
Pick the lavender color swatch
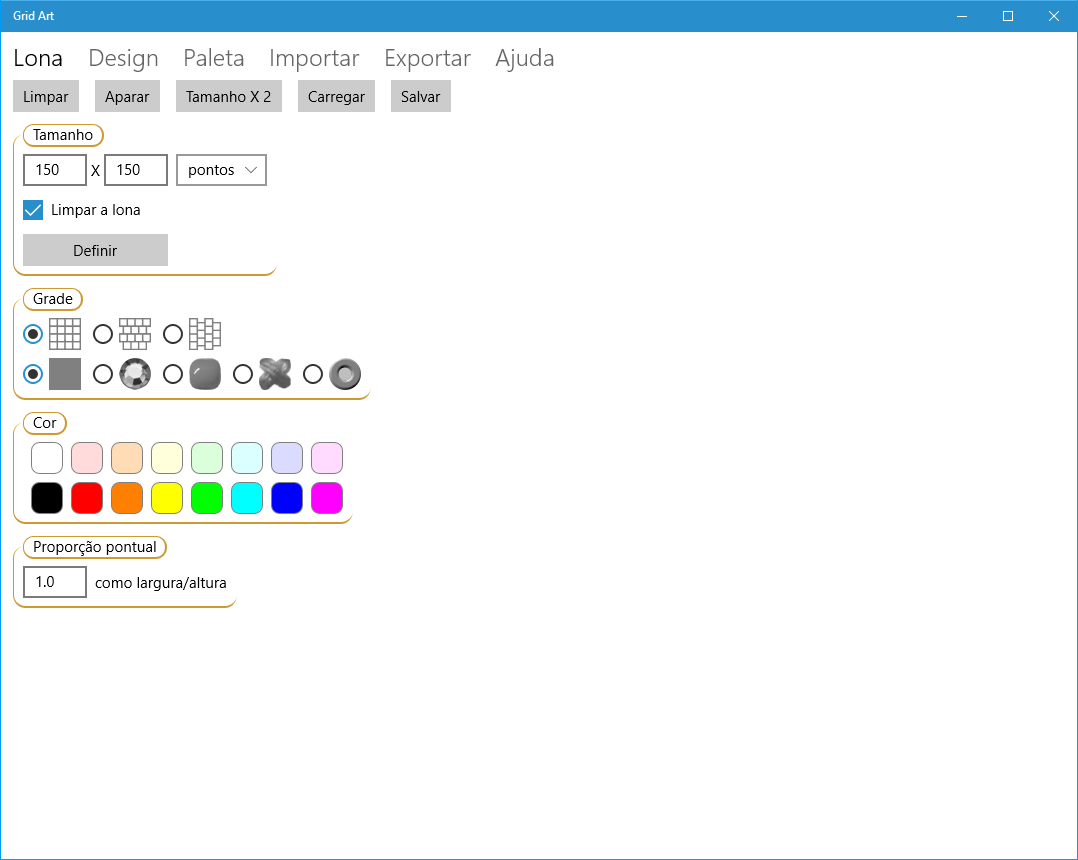pyautogui.click(x=287, y=458)
